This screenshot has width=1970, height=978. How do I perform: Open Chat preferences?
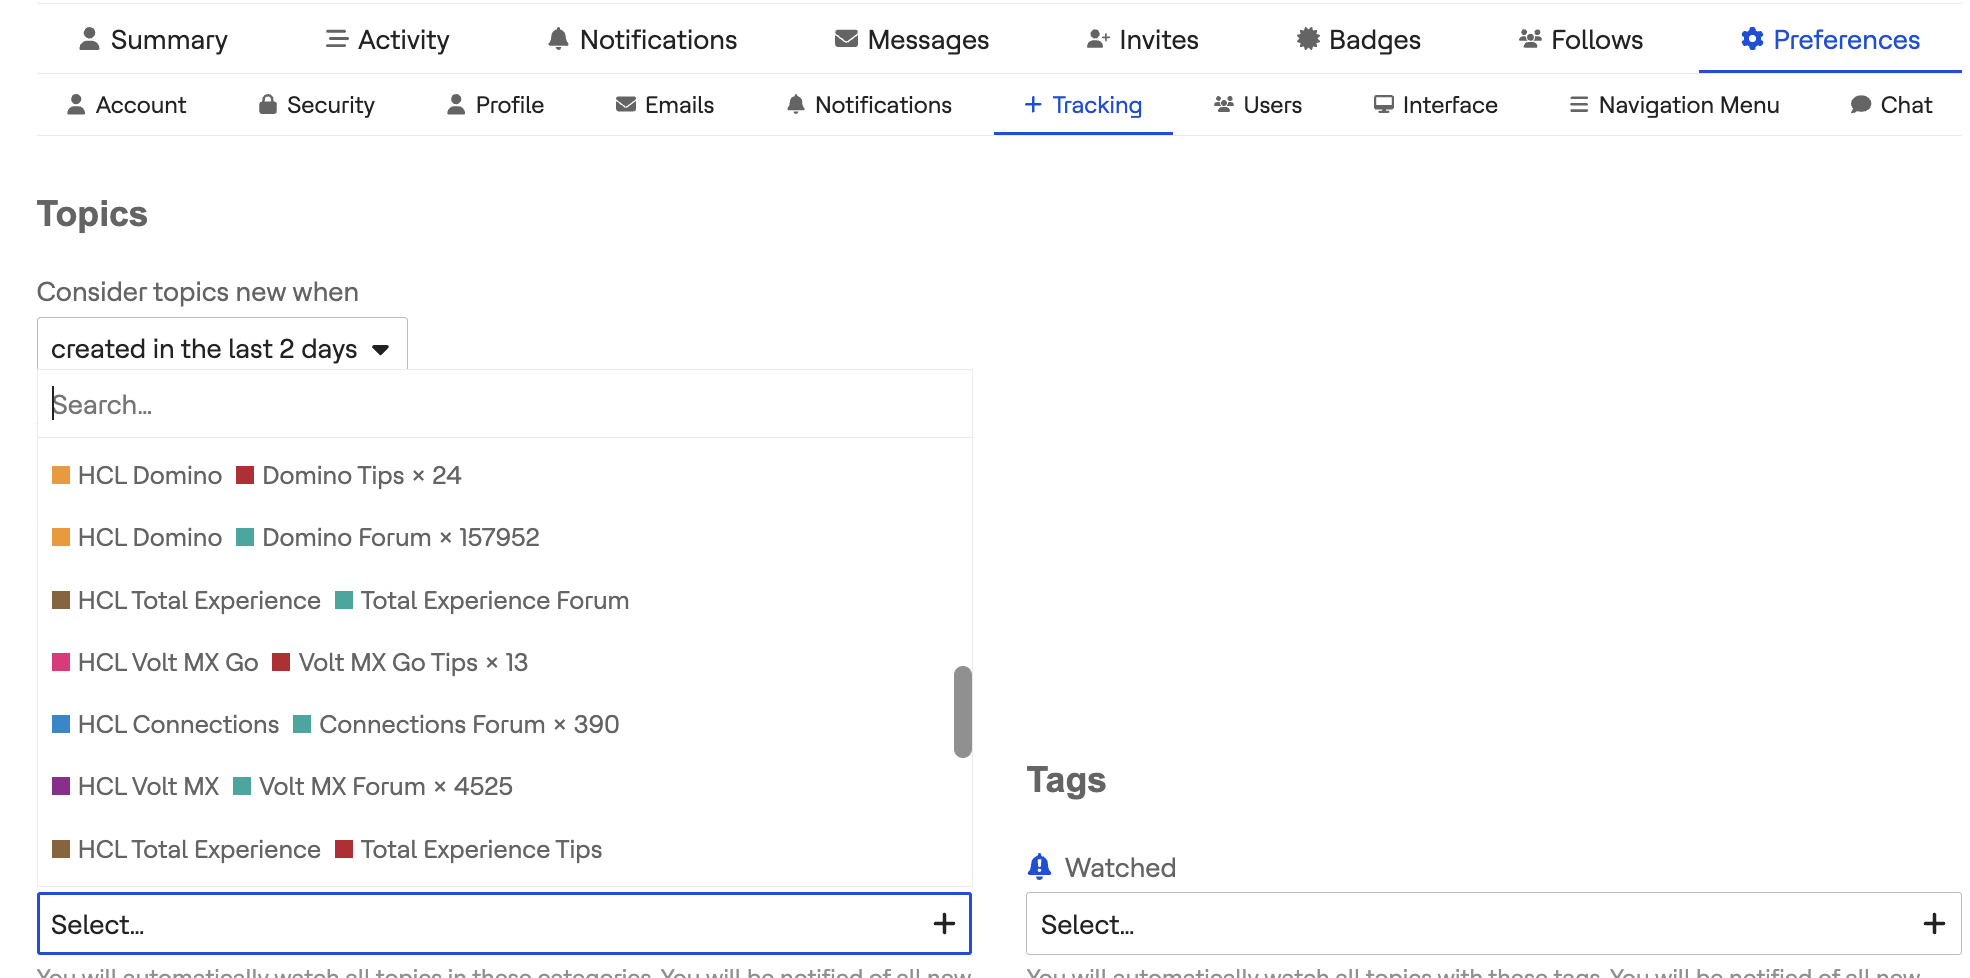point(1891,105)
